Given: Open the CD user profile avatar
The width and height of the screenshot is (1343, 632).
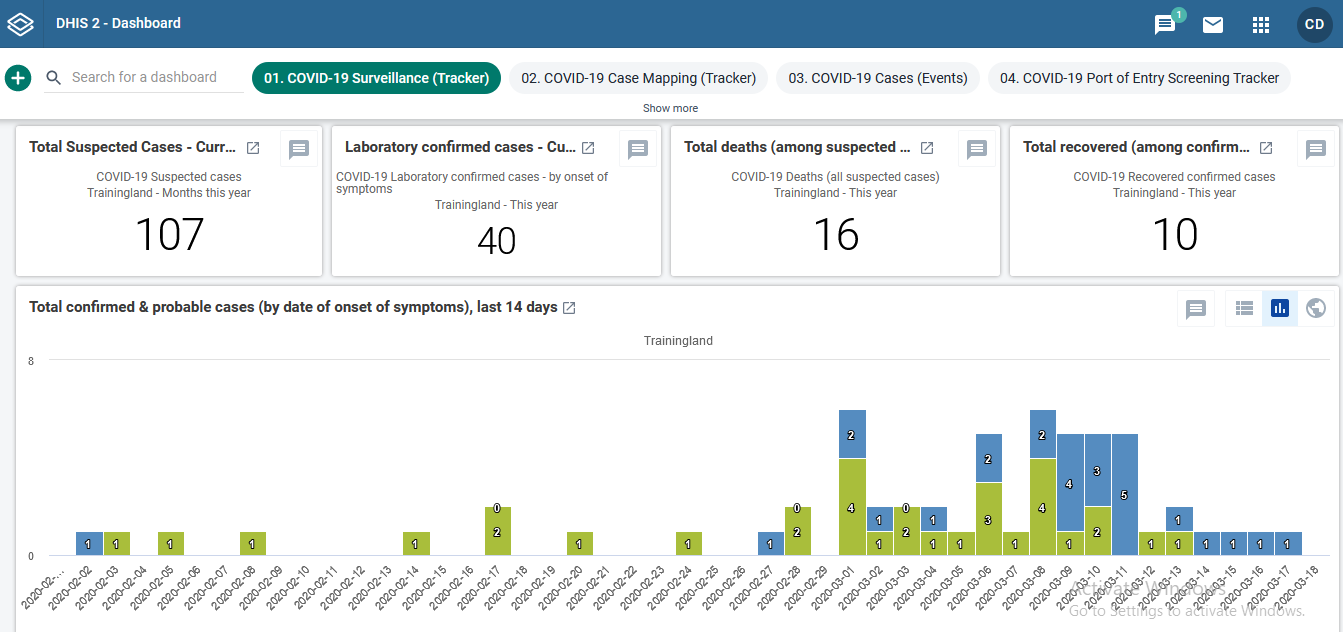Looking at the screenshot, I should coord(1315,24).
